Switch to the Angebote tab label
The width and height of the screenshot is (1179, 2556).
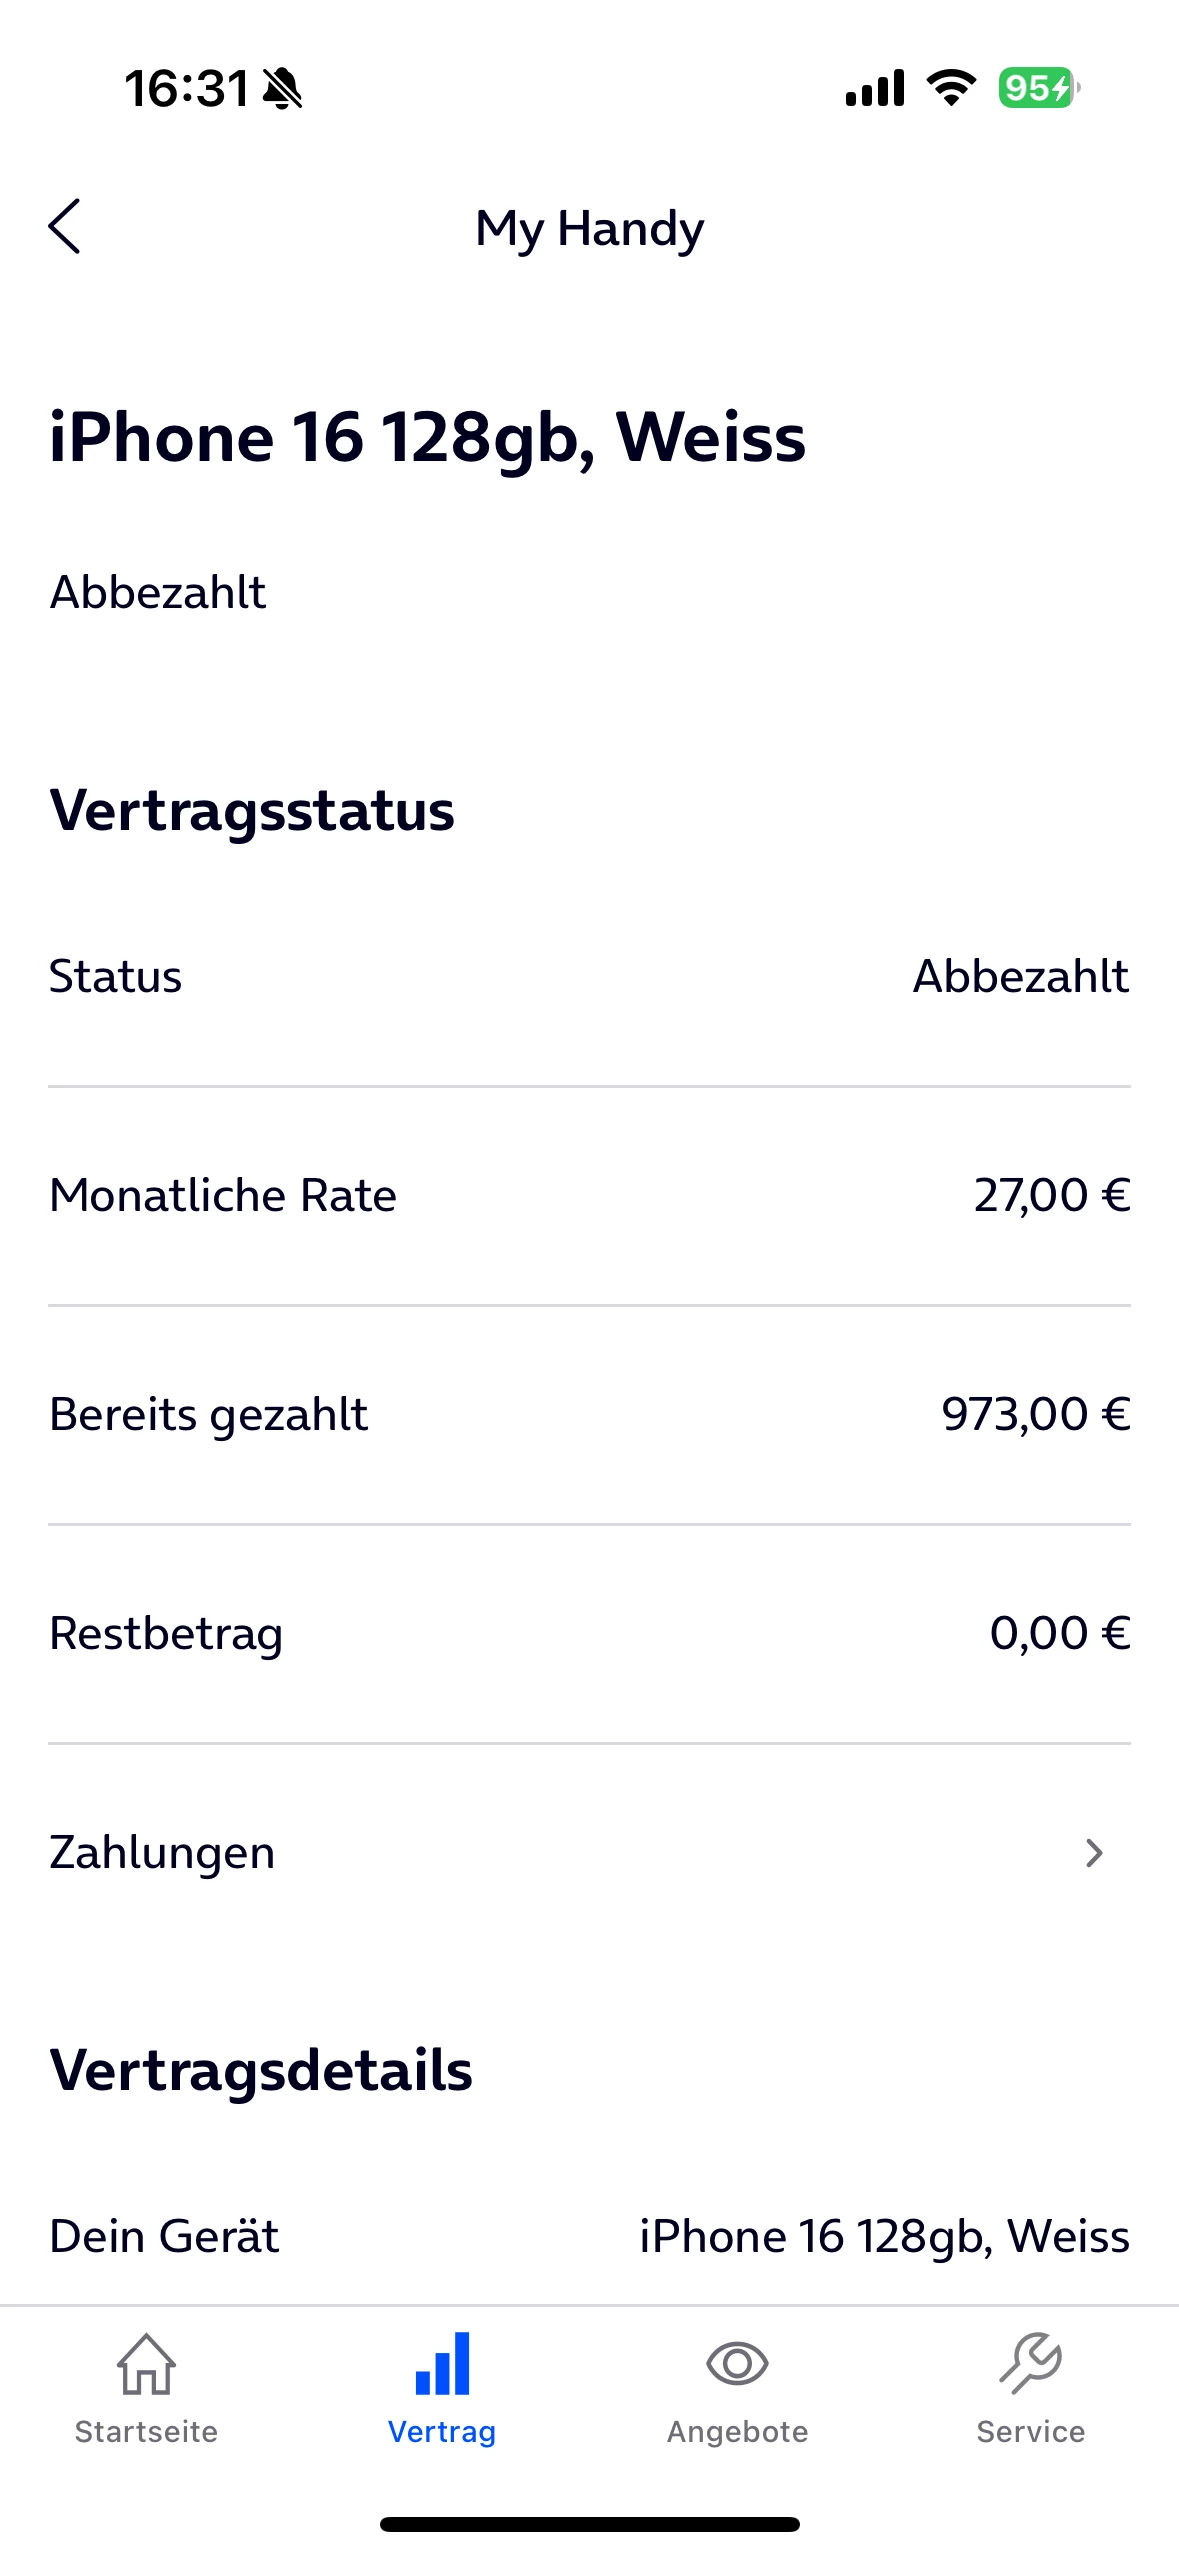pos(737,2432)
